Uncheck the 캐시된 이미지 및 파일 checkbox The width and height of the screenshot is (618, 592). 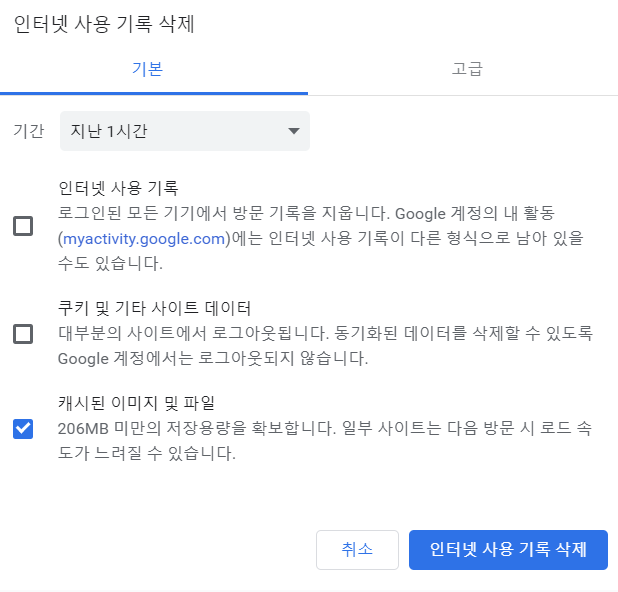tap(23, 429)
